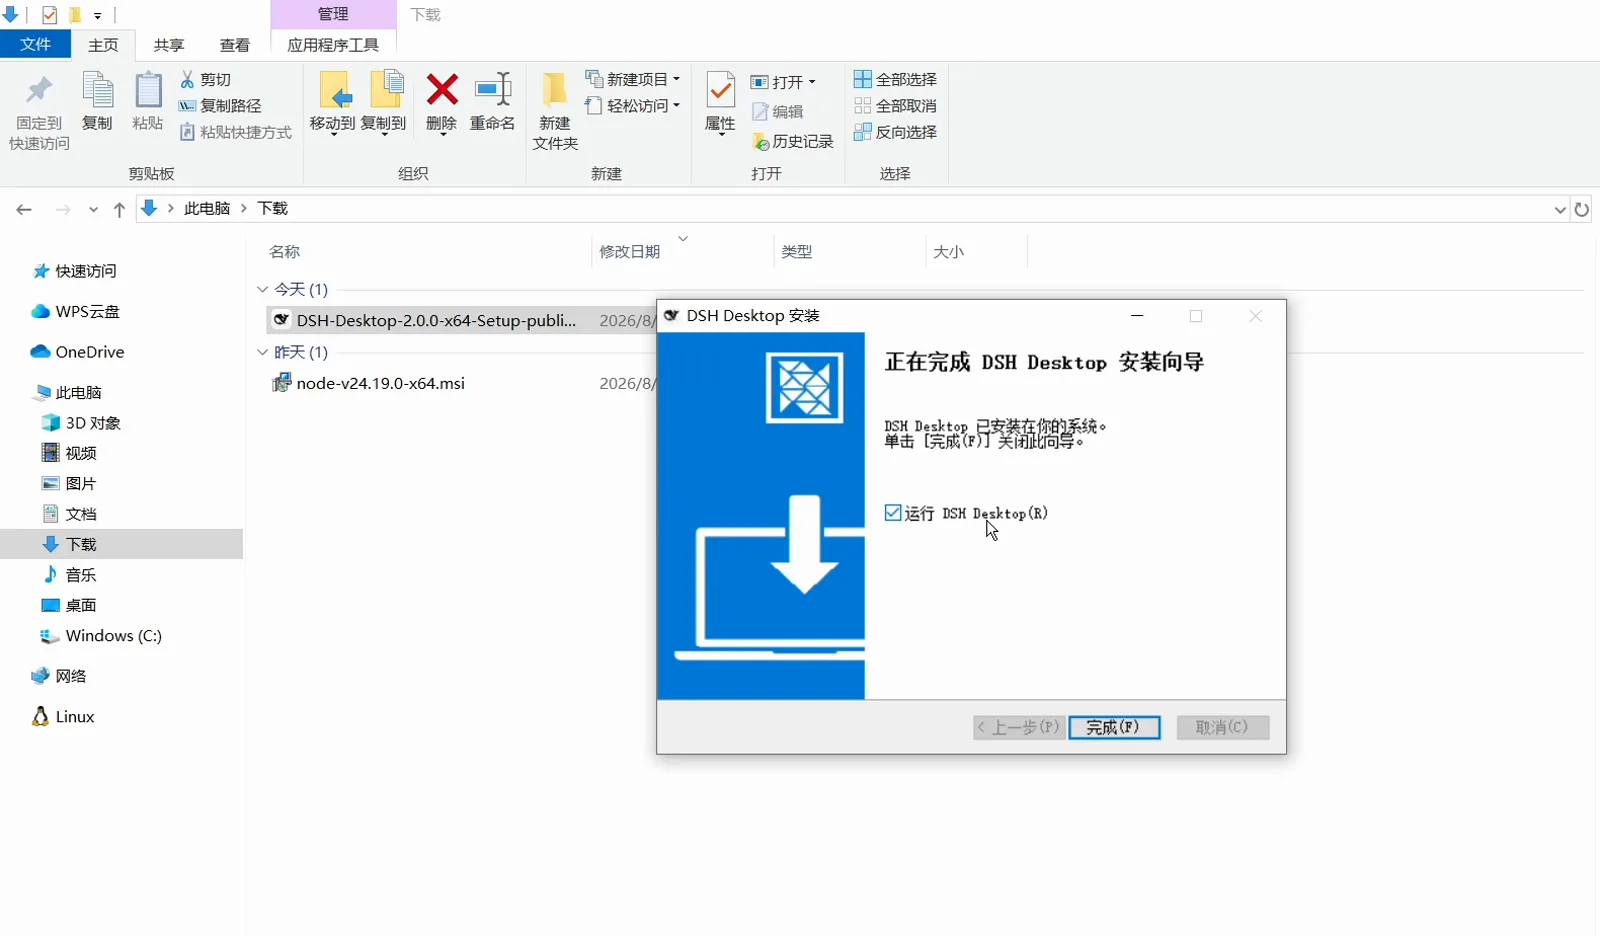The image size is (1600, 936).
Task: Collapse the Yesterday group
Action: 263,352
